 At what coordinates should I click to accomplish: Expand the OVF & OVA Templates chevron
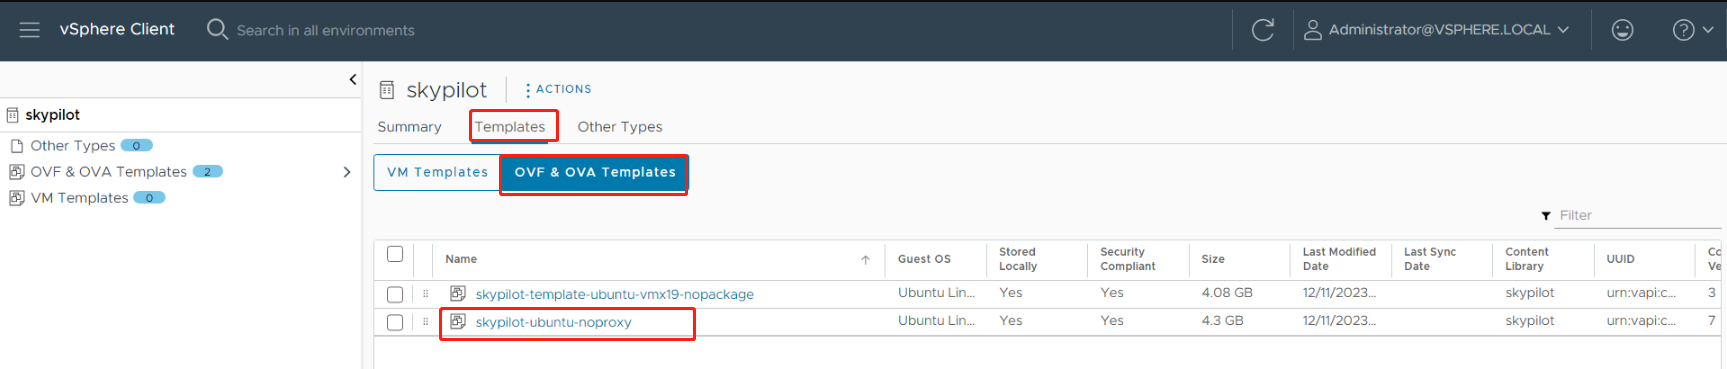tap(347, 172)
